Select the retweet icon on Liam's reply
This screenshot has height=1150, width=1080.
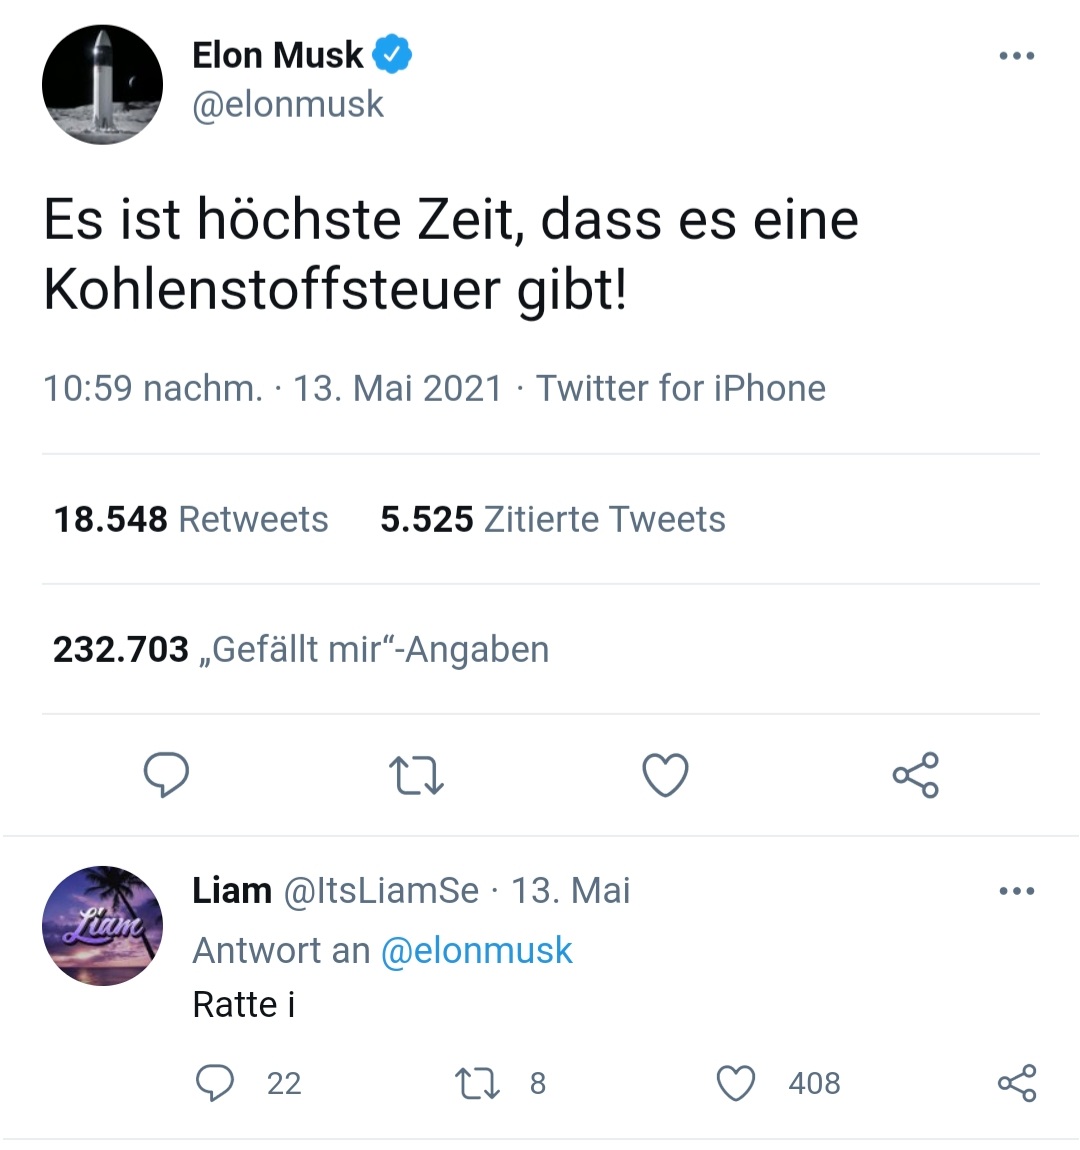[x=478, y=1083]
